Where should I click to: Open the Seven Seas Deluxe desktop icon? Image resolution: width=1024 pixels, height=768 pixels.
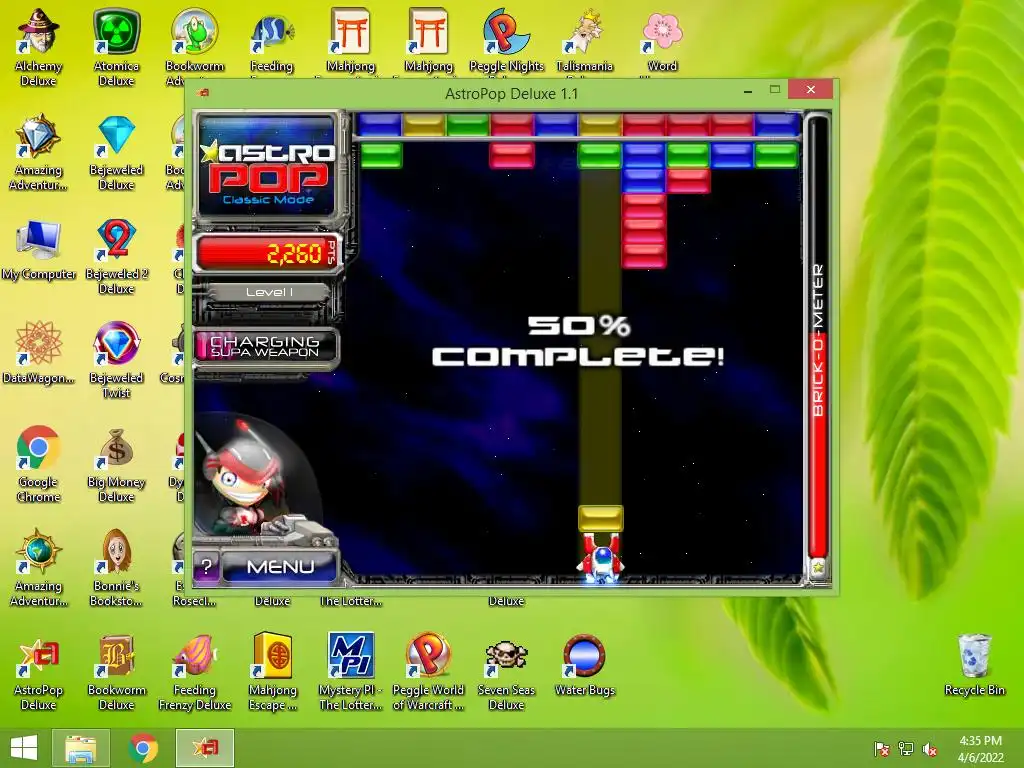click(506, 673)
